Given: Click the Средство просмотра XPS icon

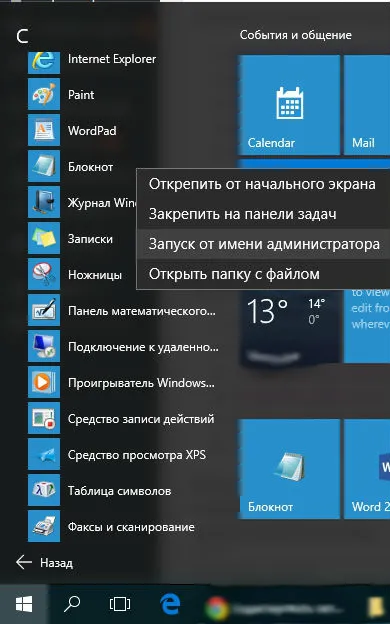Looking at the screenshot, I should [44, 454].
